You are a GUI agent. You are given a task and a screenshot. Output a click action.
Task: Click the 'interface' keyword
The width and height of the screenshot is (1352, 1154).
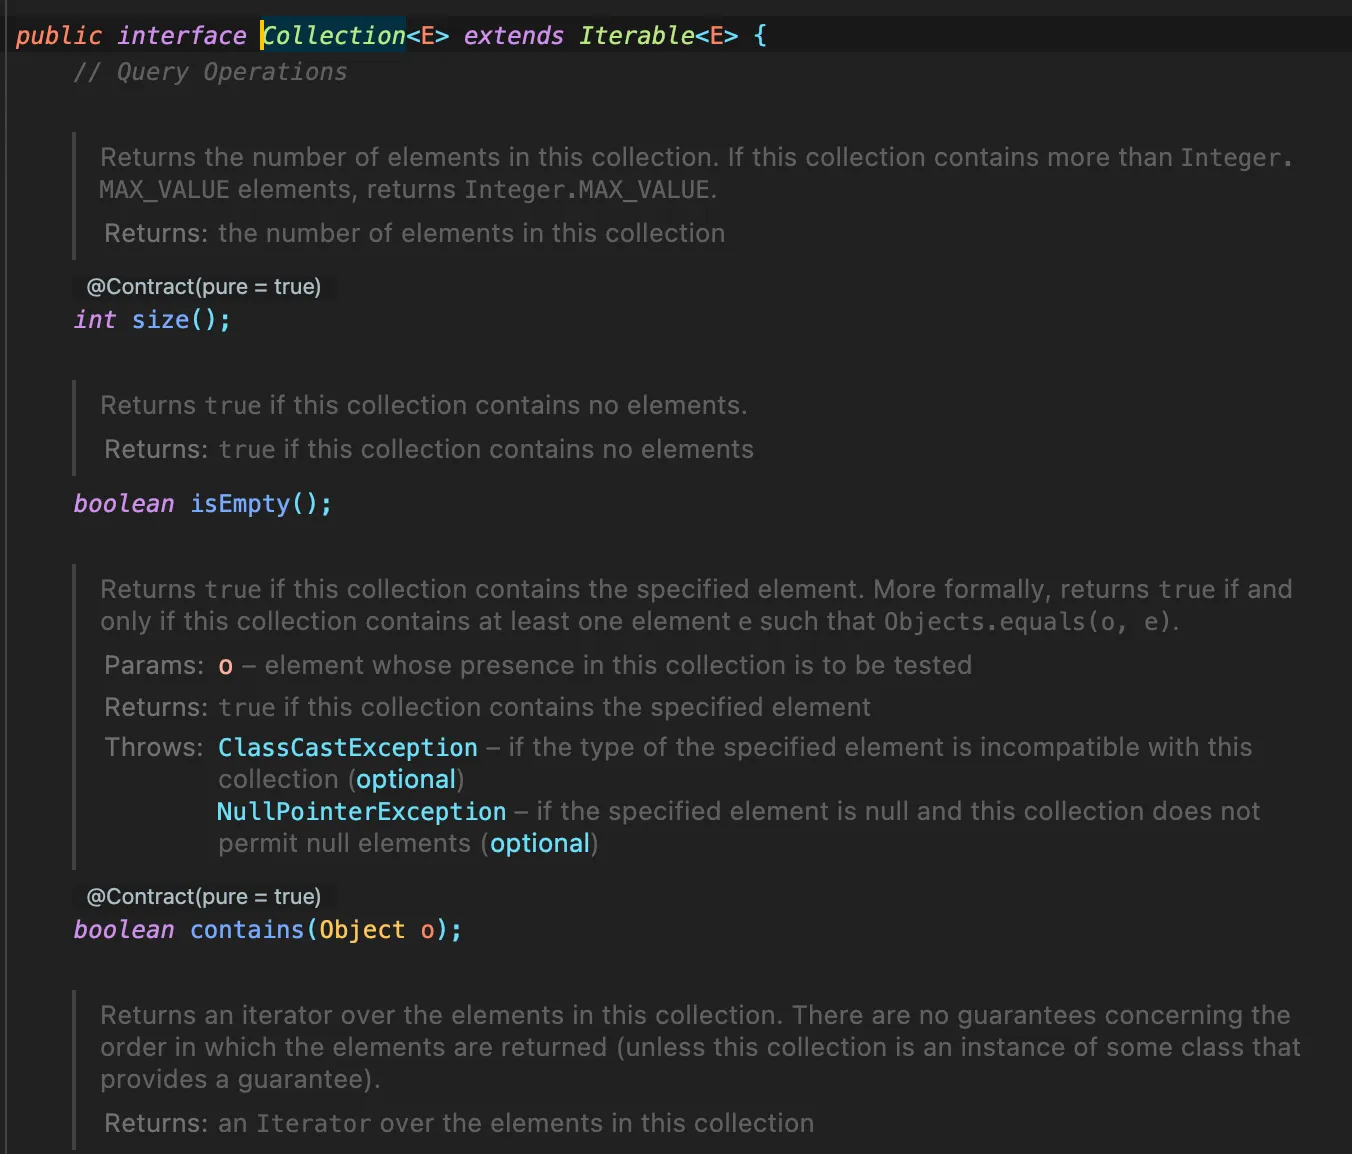pyautogui.click(x=181, y=36)
